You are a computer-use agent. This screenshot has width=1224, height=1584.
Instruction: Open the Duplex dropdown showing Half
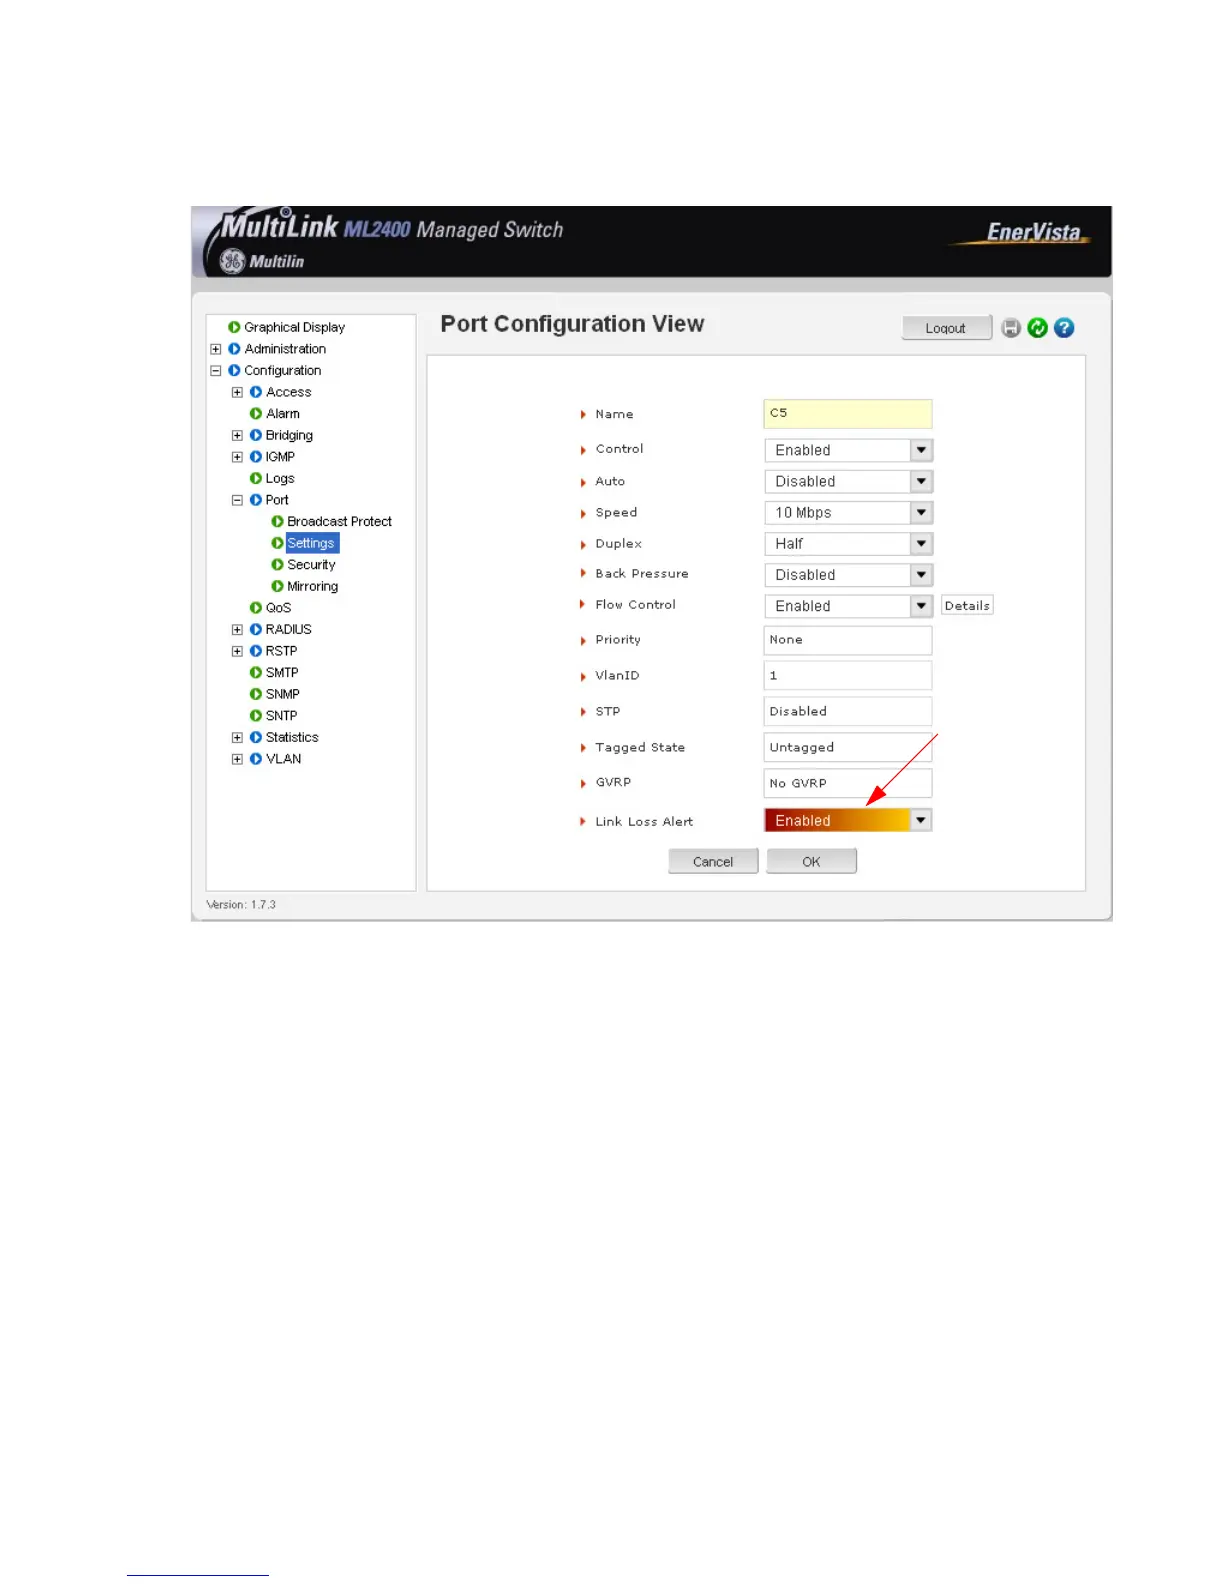point(848,543)
